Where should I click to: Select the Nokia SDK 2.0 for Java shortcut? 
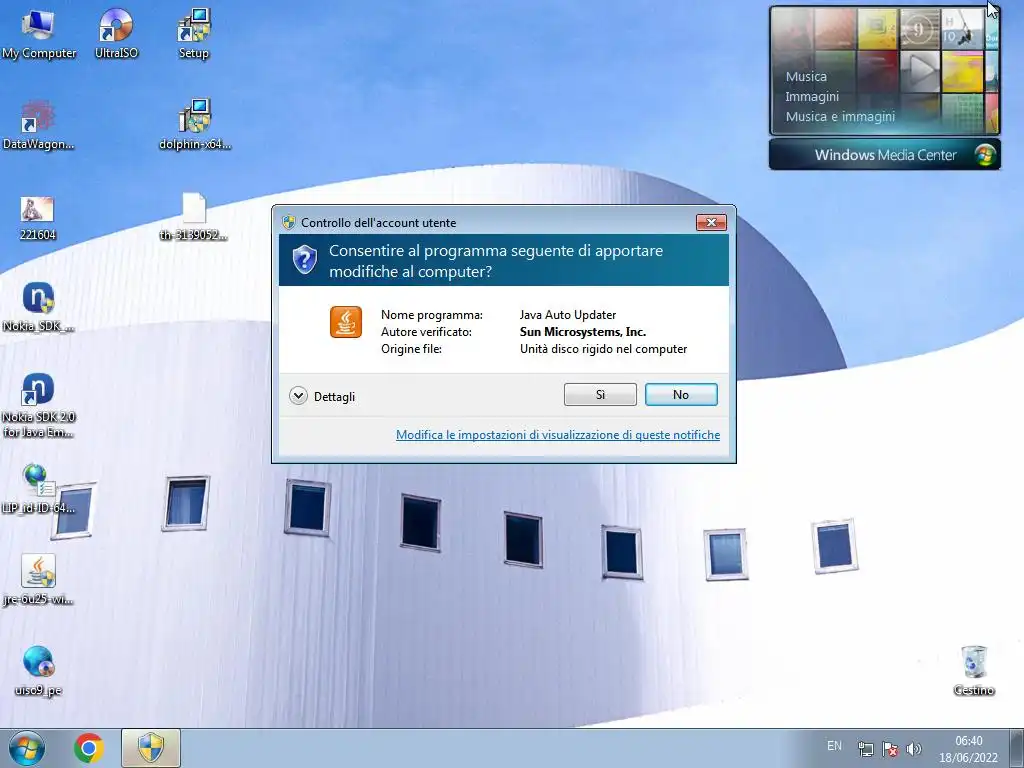pyautogui.click(x=38, y=405)
